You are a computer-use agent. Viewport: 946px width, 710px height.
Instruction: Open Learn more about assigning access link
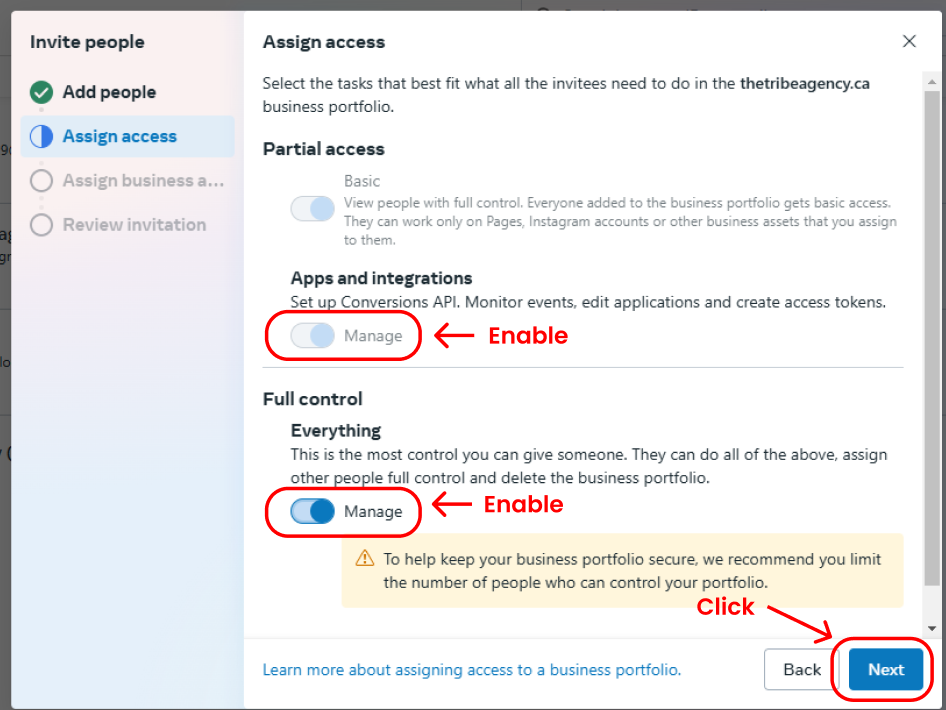click(x=471, y=670)
